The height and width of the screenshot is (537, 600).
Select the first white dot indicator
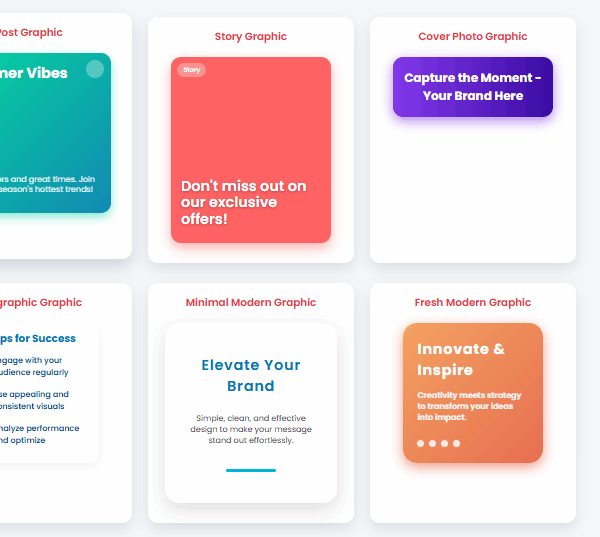421,443
